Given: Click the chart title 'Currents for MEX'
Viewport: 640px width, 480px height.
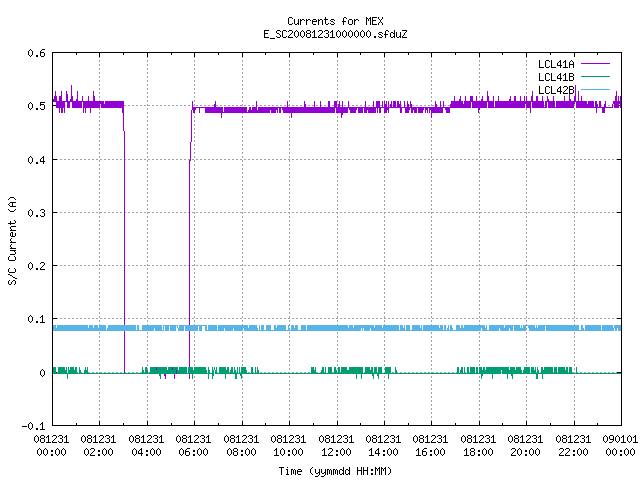Looking at the screenshot, I should (335, 21).
